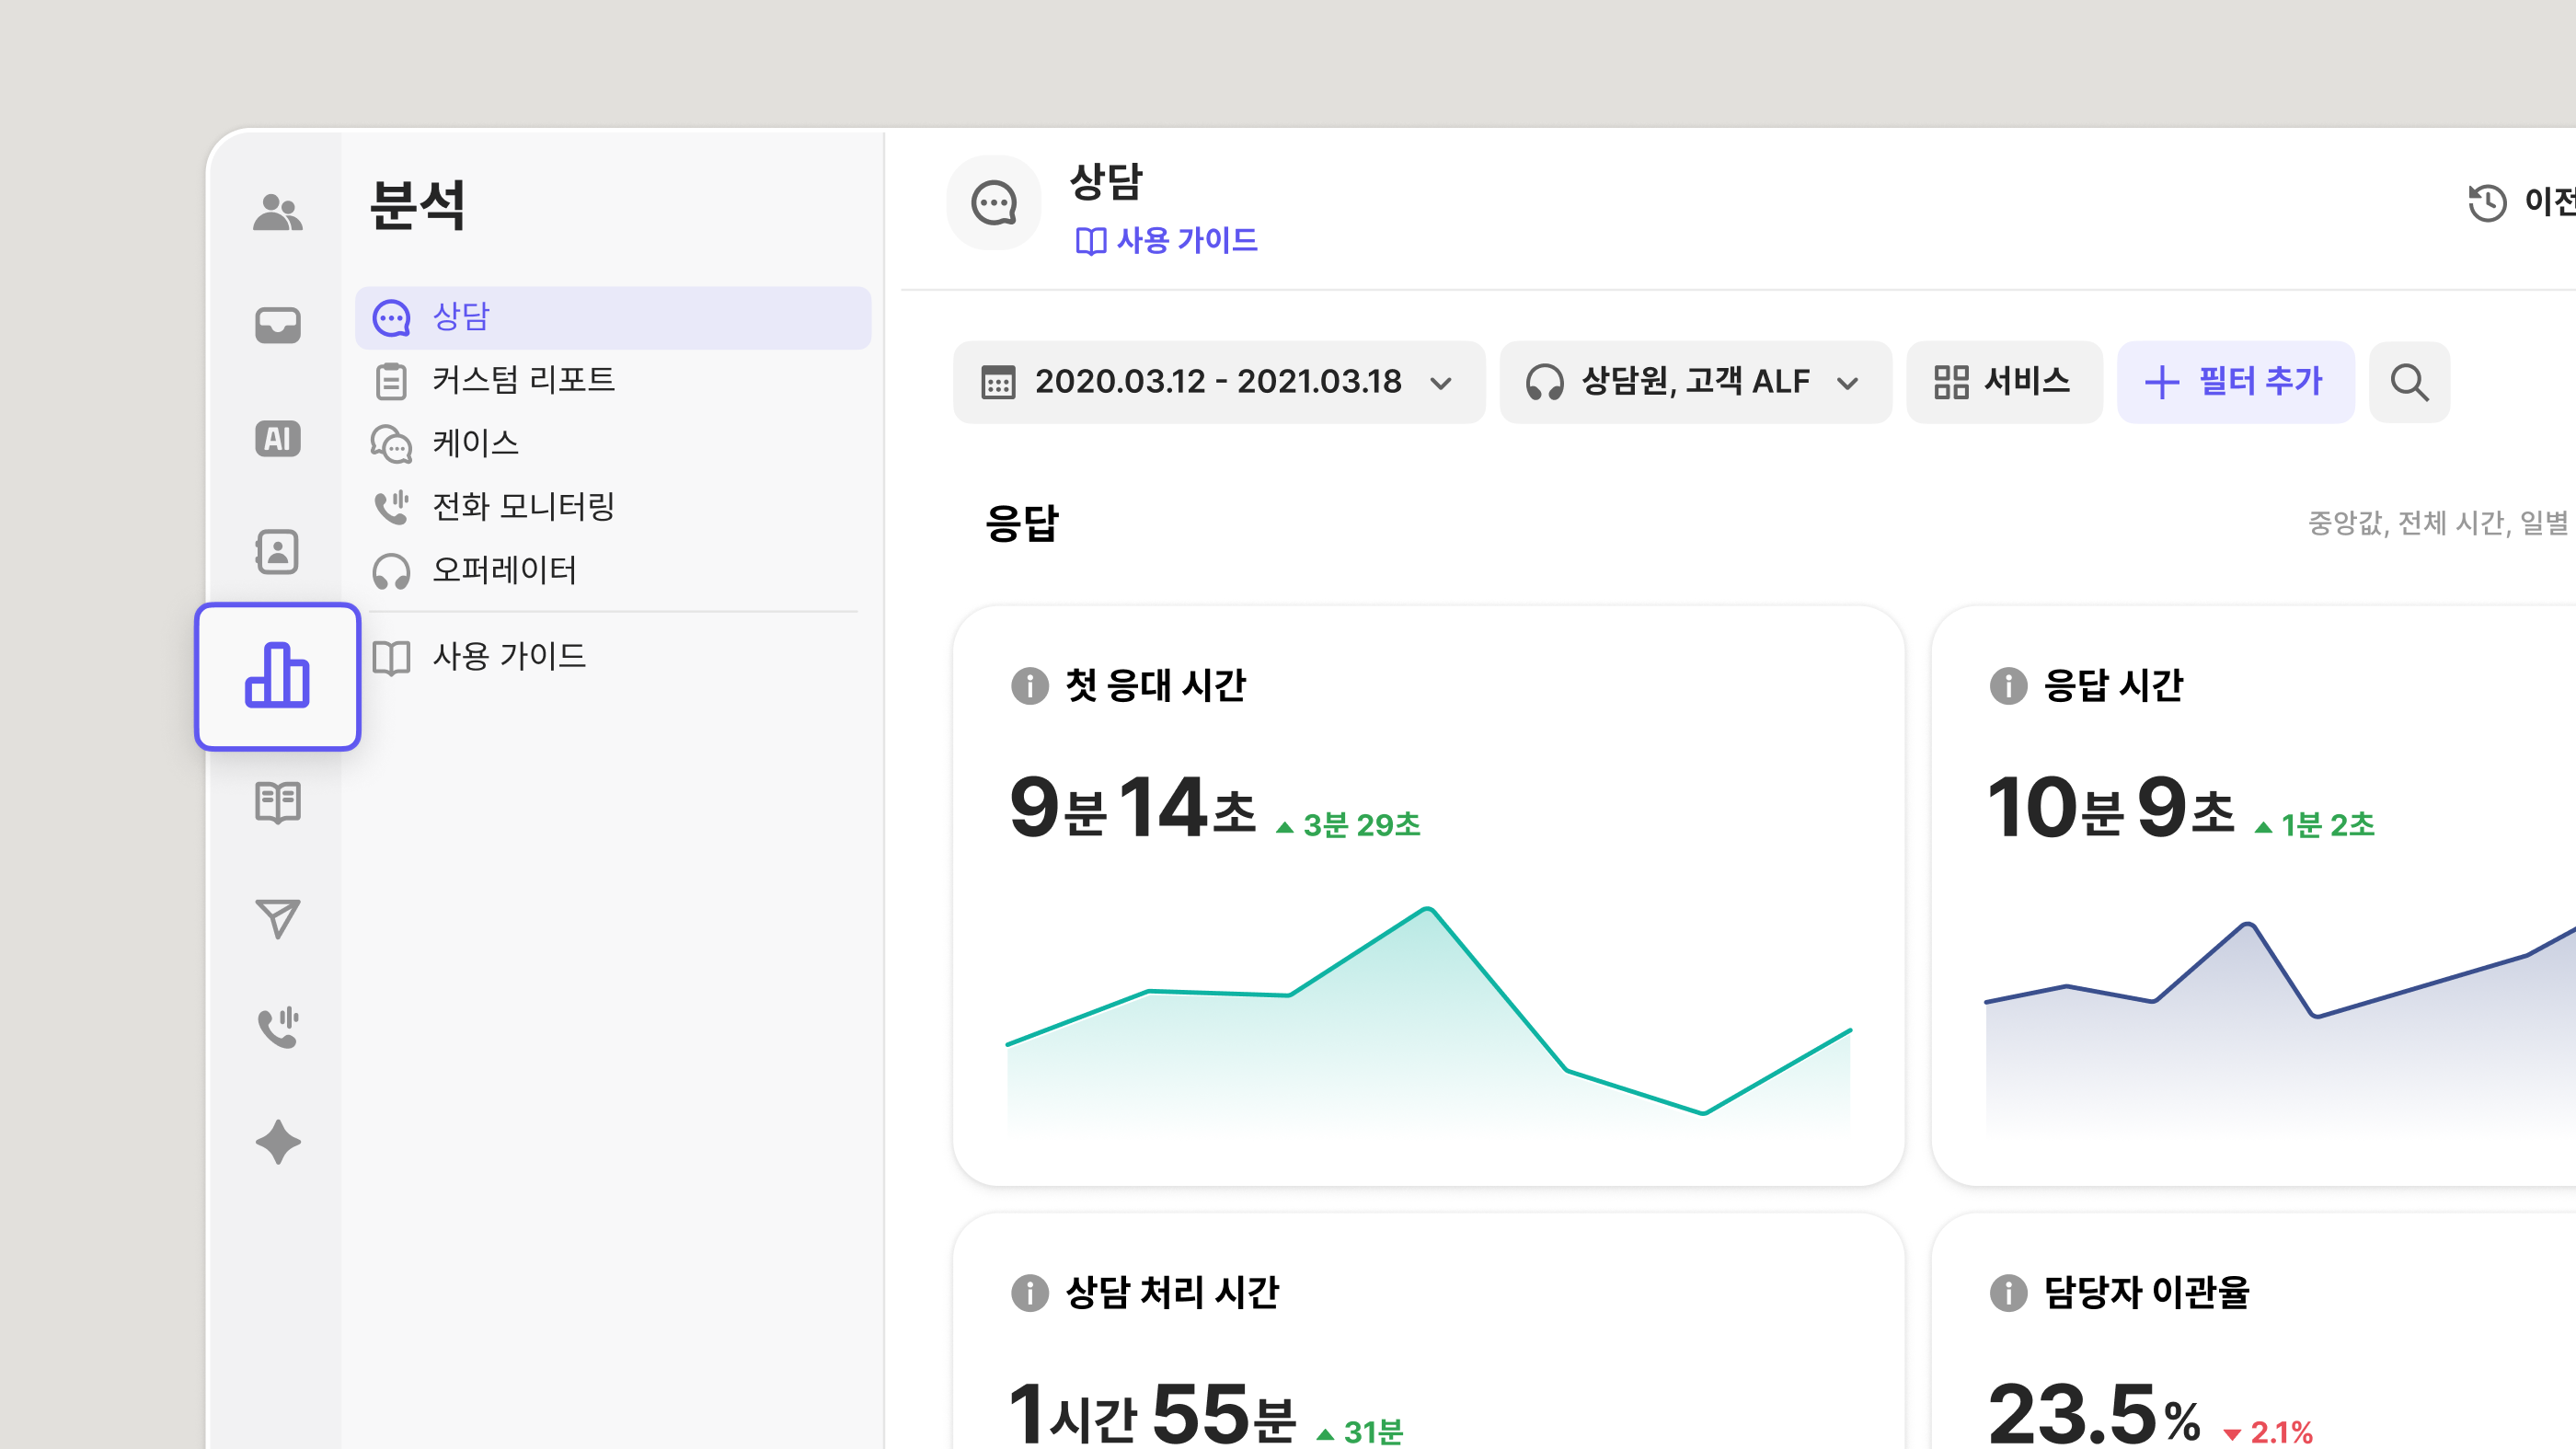The height and width of the screenshot is (1449, 2576).
Task: Open 오퍼레이터 menu item
Action: 503,570
